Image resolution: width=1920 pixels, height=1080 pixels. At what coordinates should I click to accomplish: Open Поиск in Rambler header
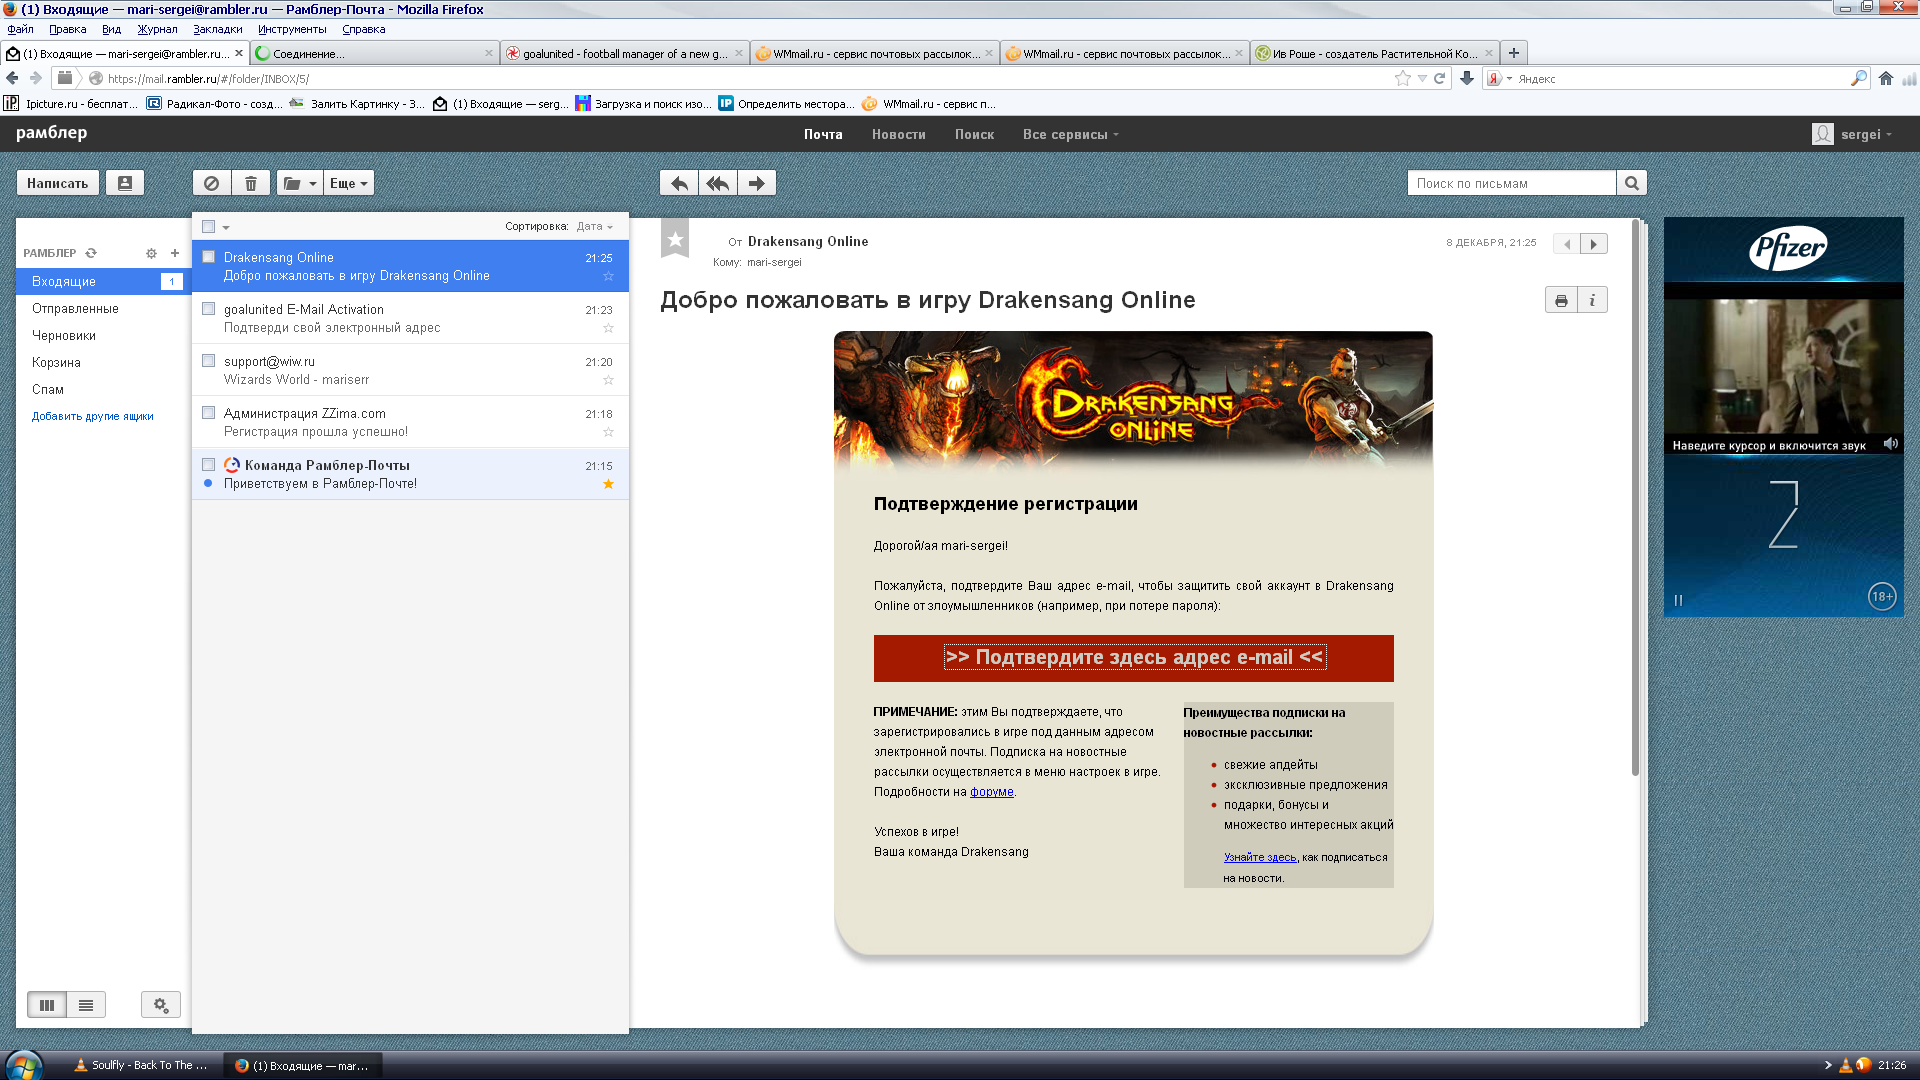tap(974, 134)
